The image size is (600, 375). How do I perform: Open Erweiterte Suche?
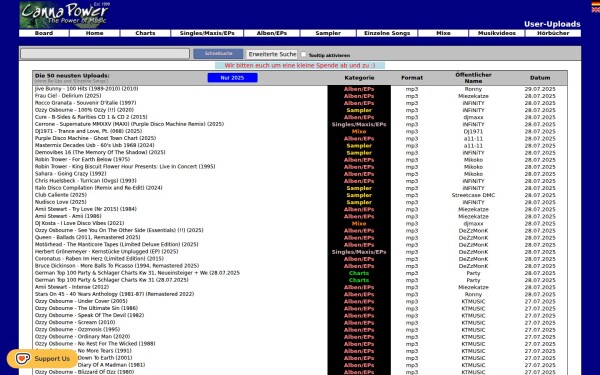tap(272, 54)
